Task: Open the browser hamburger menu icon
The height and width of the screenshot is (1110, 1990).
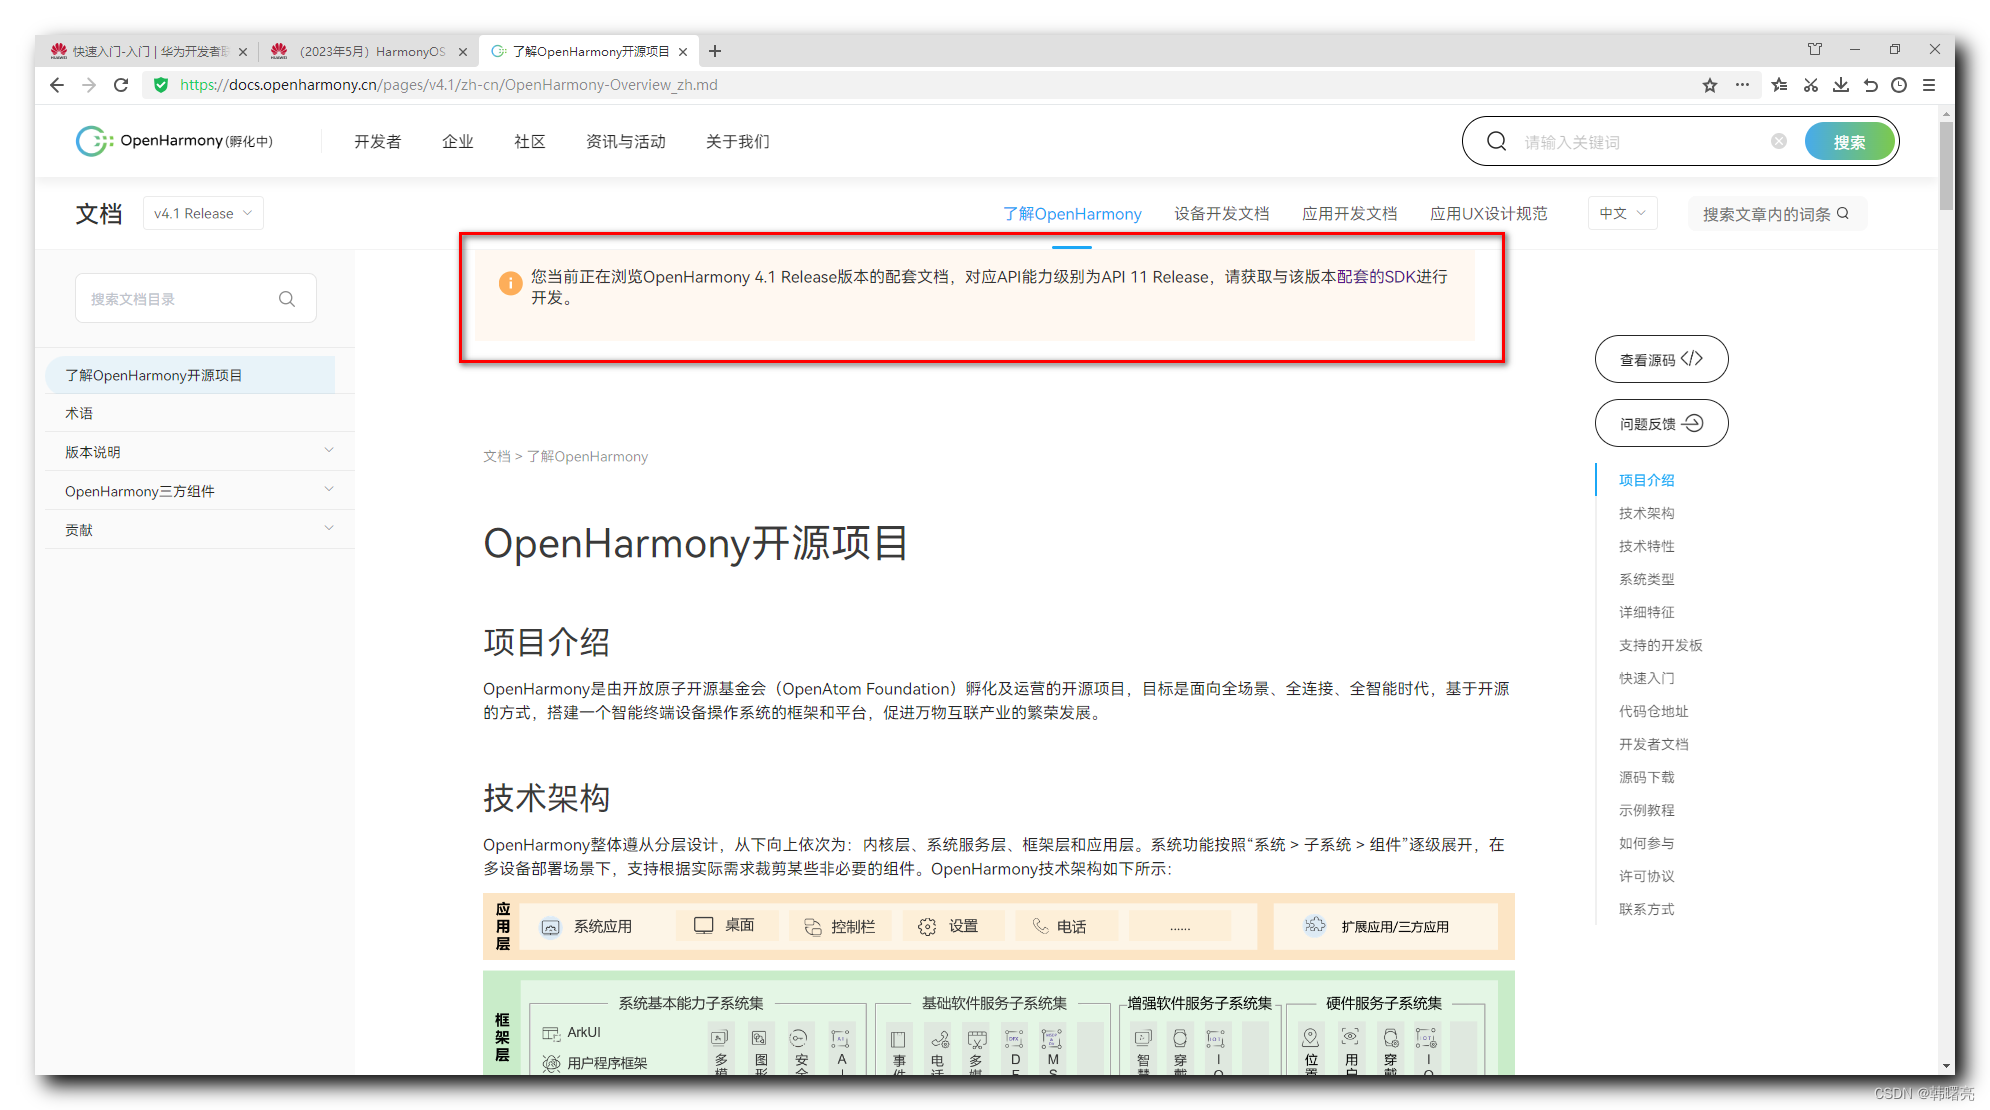Action: click(x=1929, y=85)
